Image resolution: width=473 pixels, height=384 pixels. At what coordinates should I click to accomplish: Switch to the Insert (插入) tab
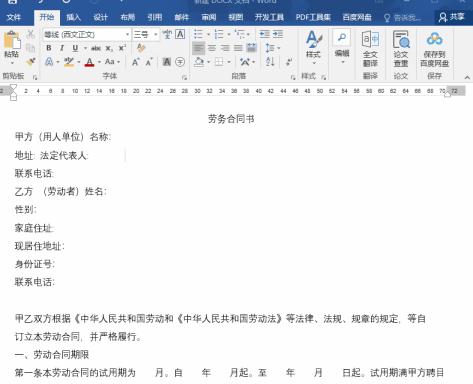coord(73,17)
